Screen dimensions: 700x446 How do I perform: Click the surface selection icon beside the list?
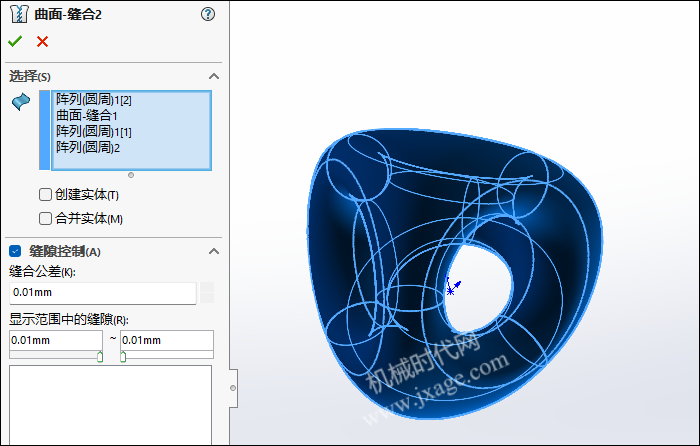point(21,101)
